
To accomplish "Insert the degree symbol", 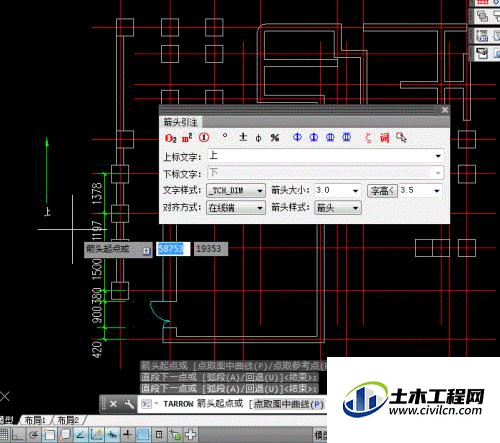I will [x=225, y=136].
